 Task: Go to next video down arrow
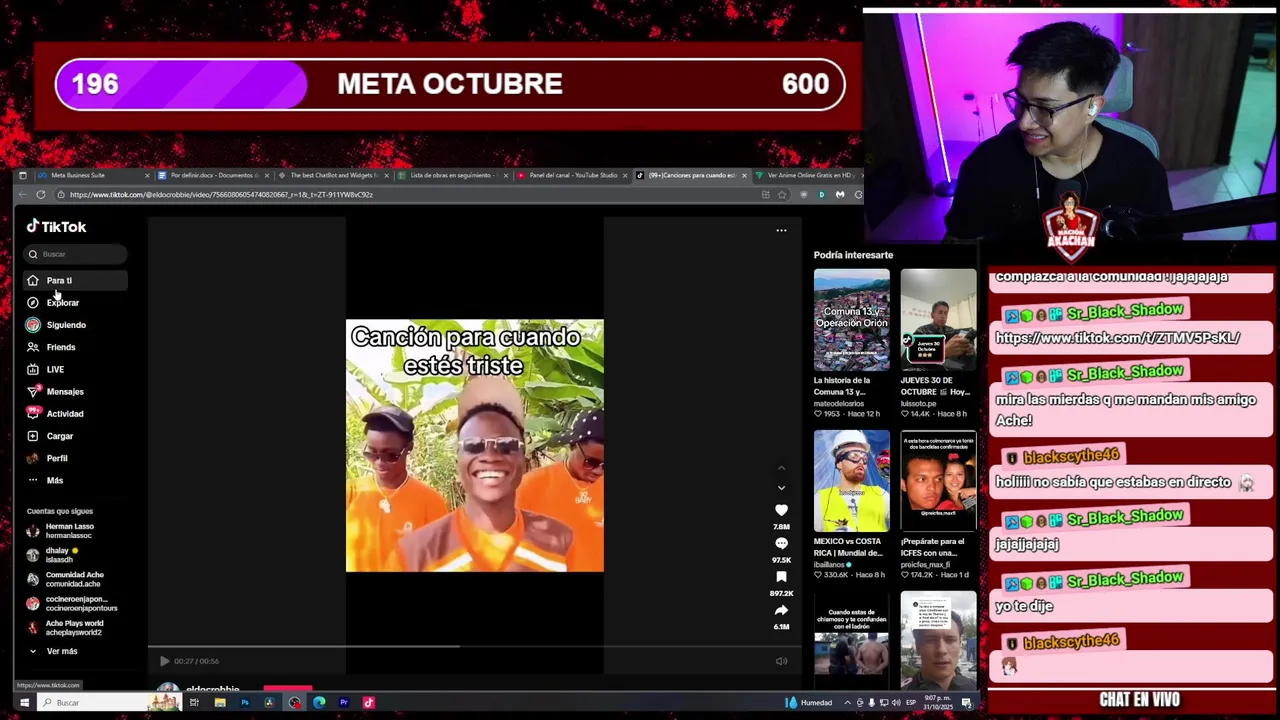coord(782,488)
